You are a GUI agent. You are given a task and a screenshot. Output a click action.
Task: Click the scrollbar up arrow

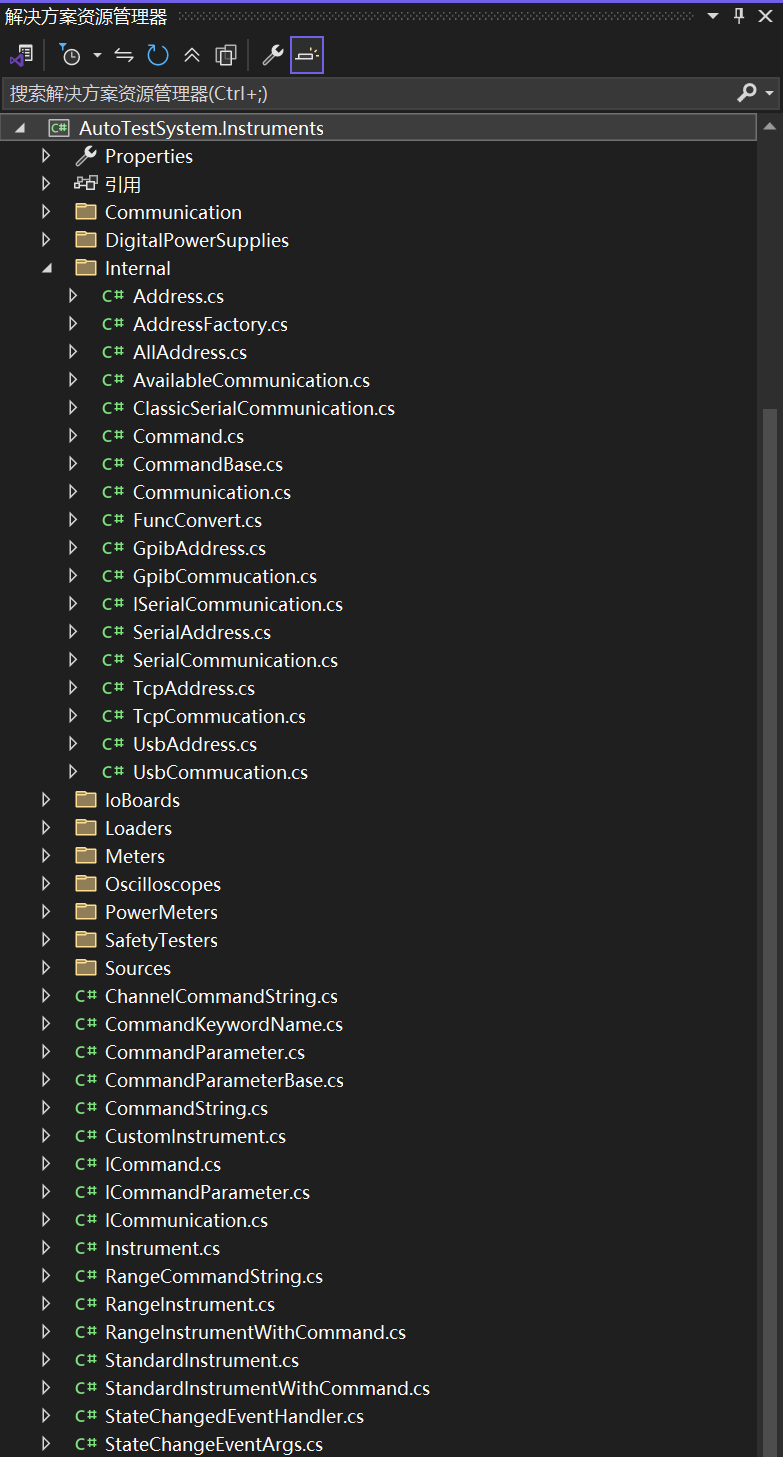click(x=770, y=127)
